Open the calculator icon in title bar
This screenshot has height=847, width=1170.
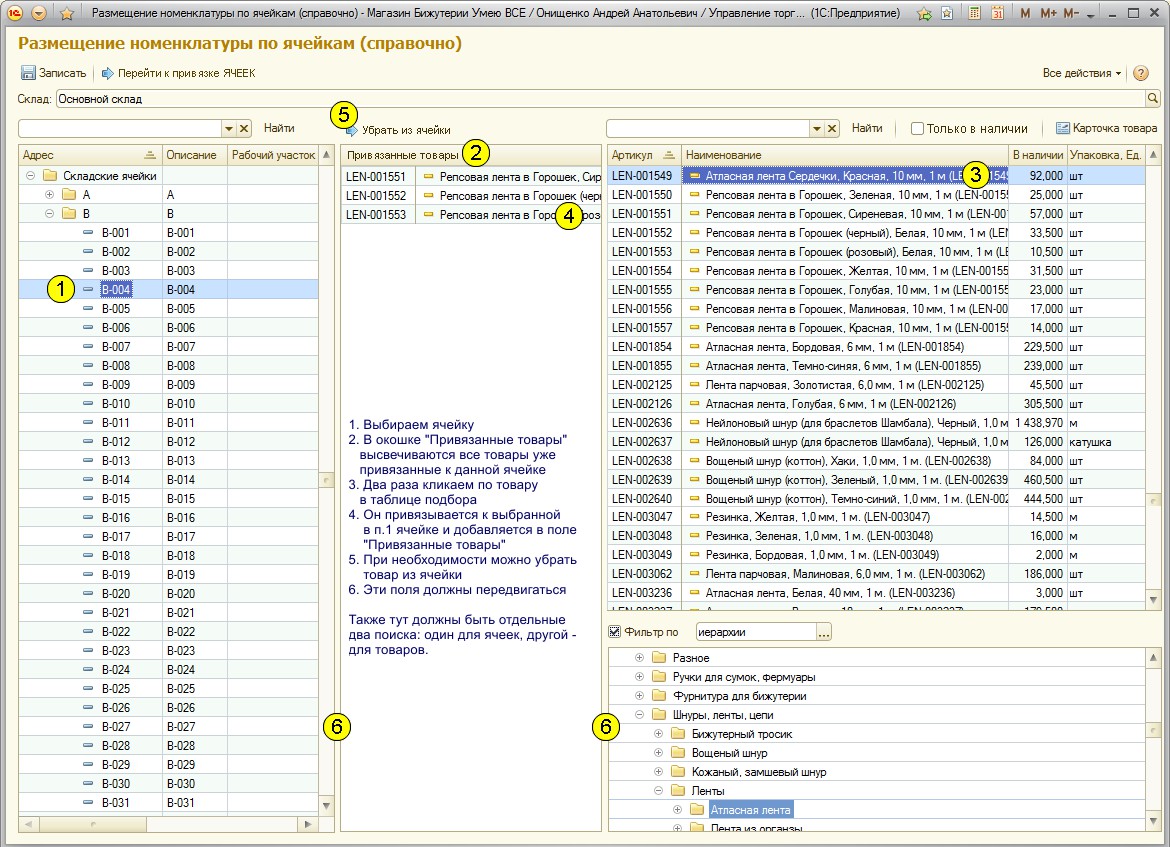974,13
